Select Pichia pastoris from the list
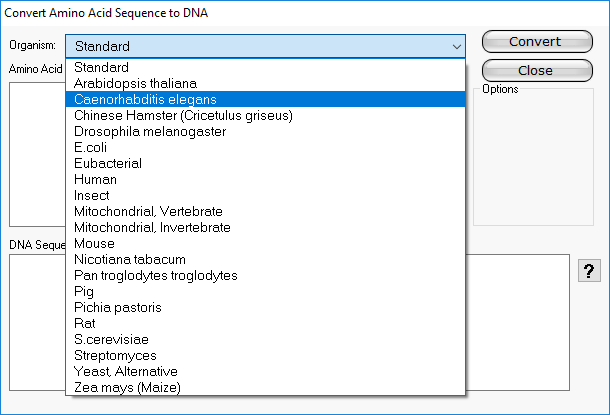 (x=117, y=307)
